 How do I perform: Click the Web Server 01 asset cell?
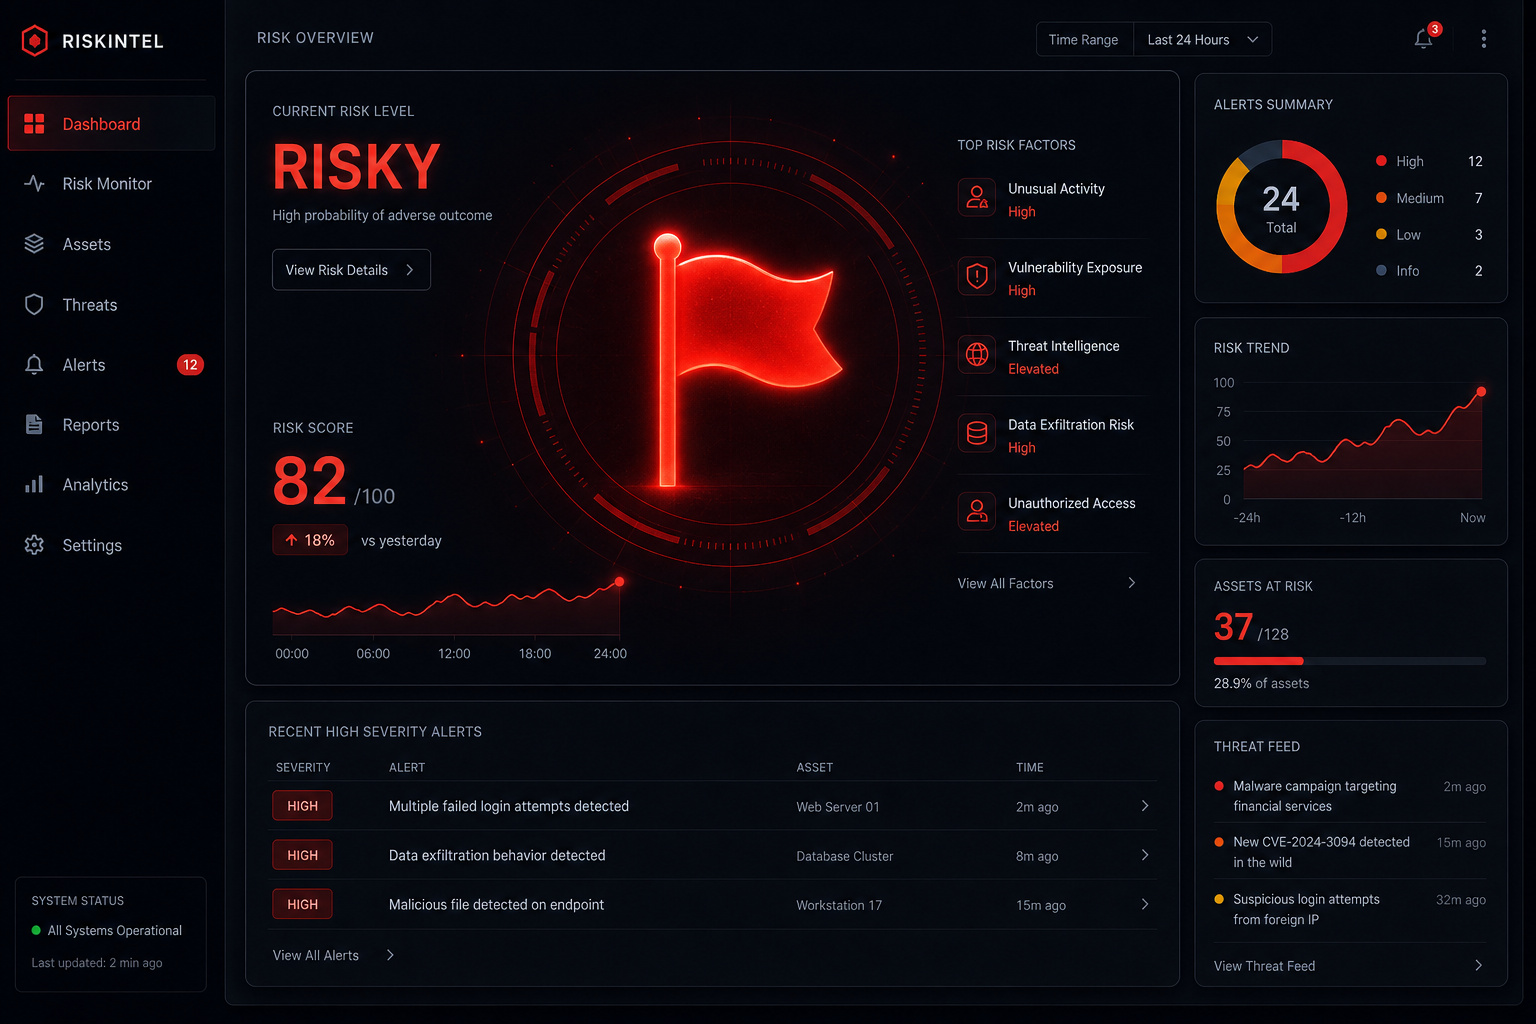tap(838, 807)
